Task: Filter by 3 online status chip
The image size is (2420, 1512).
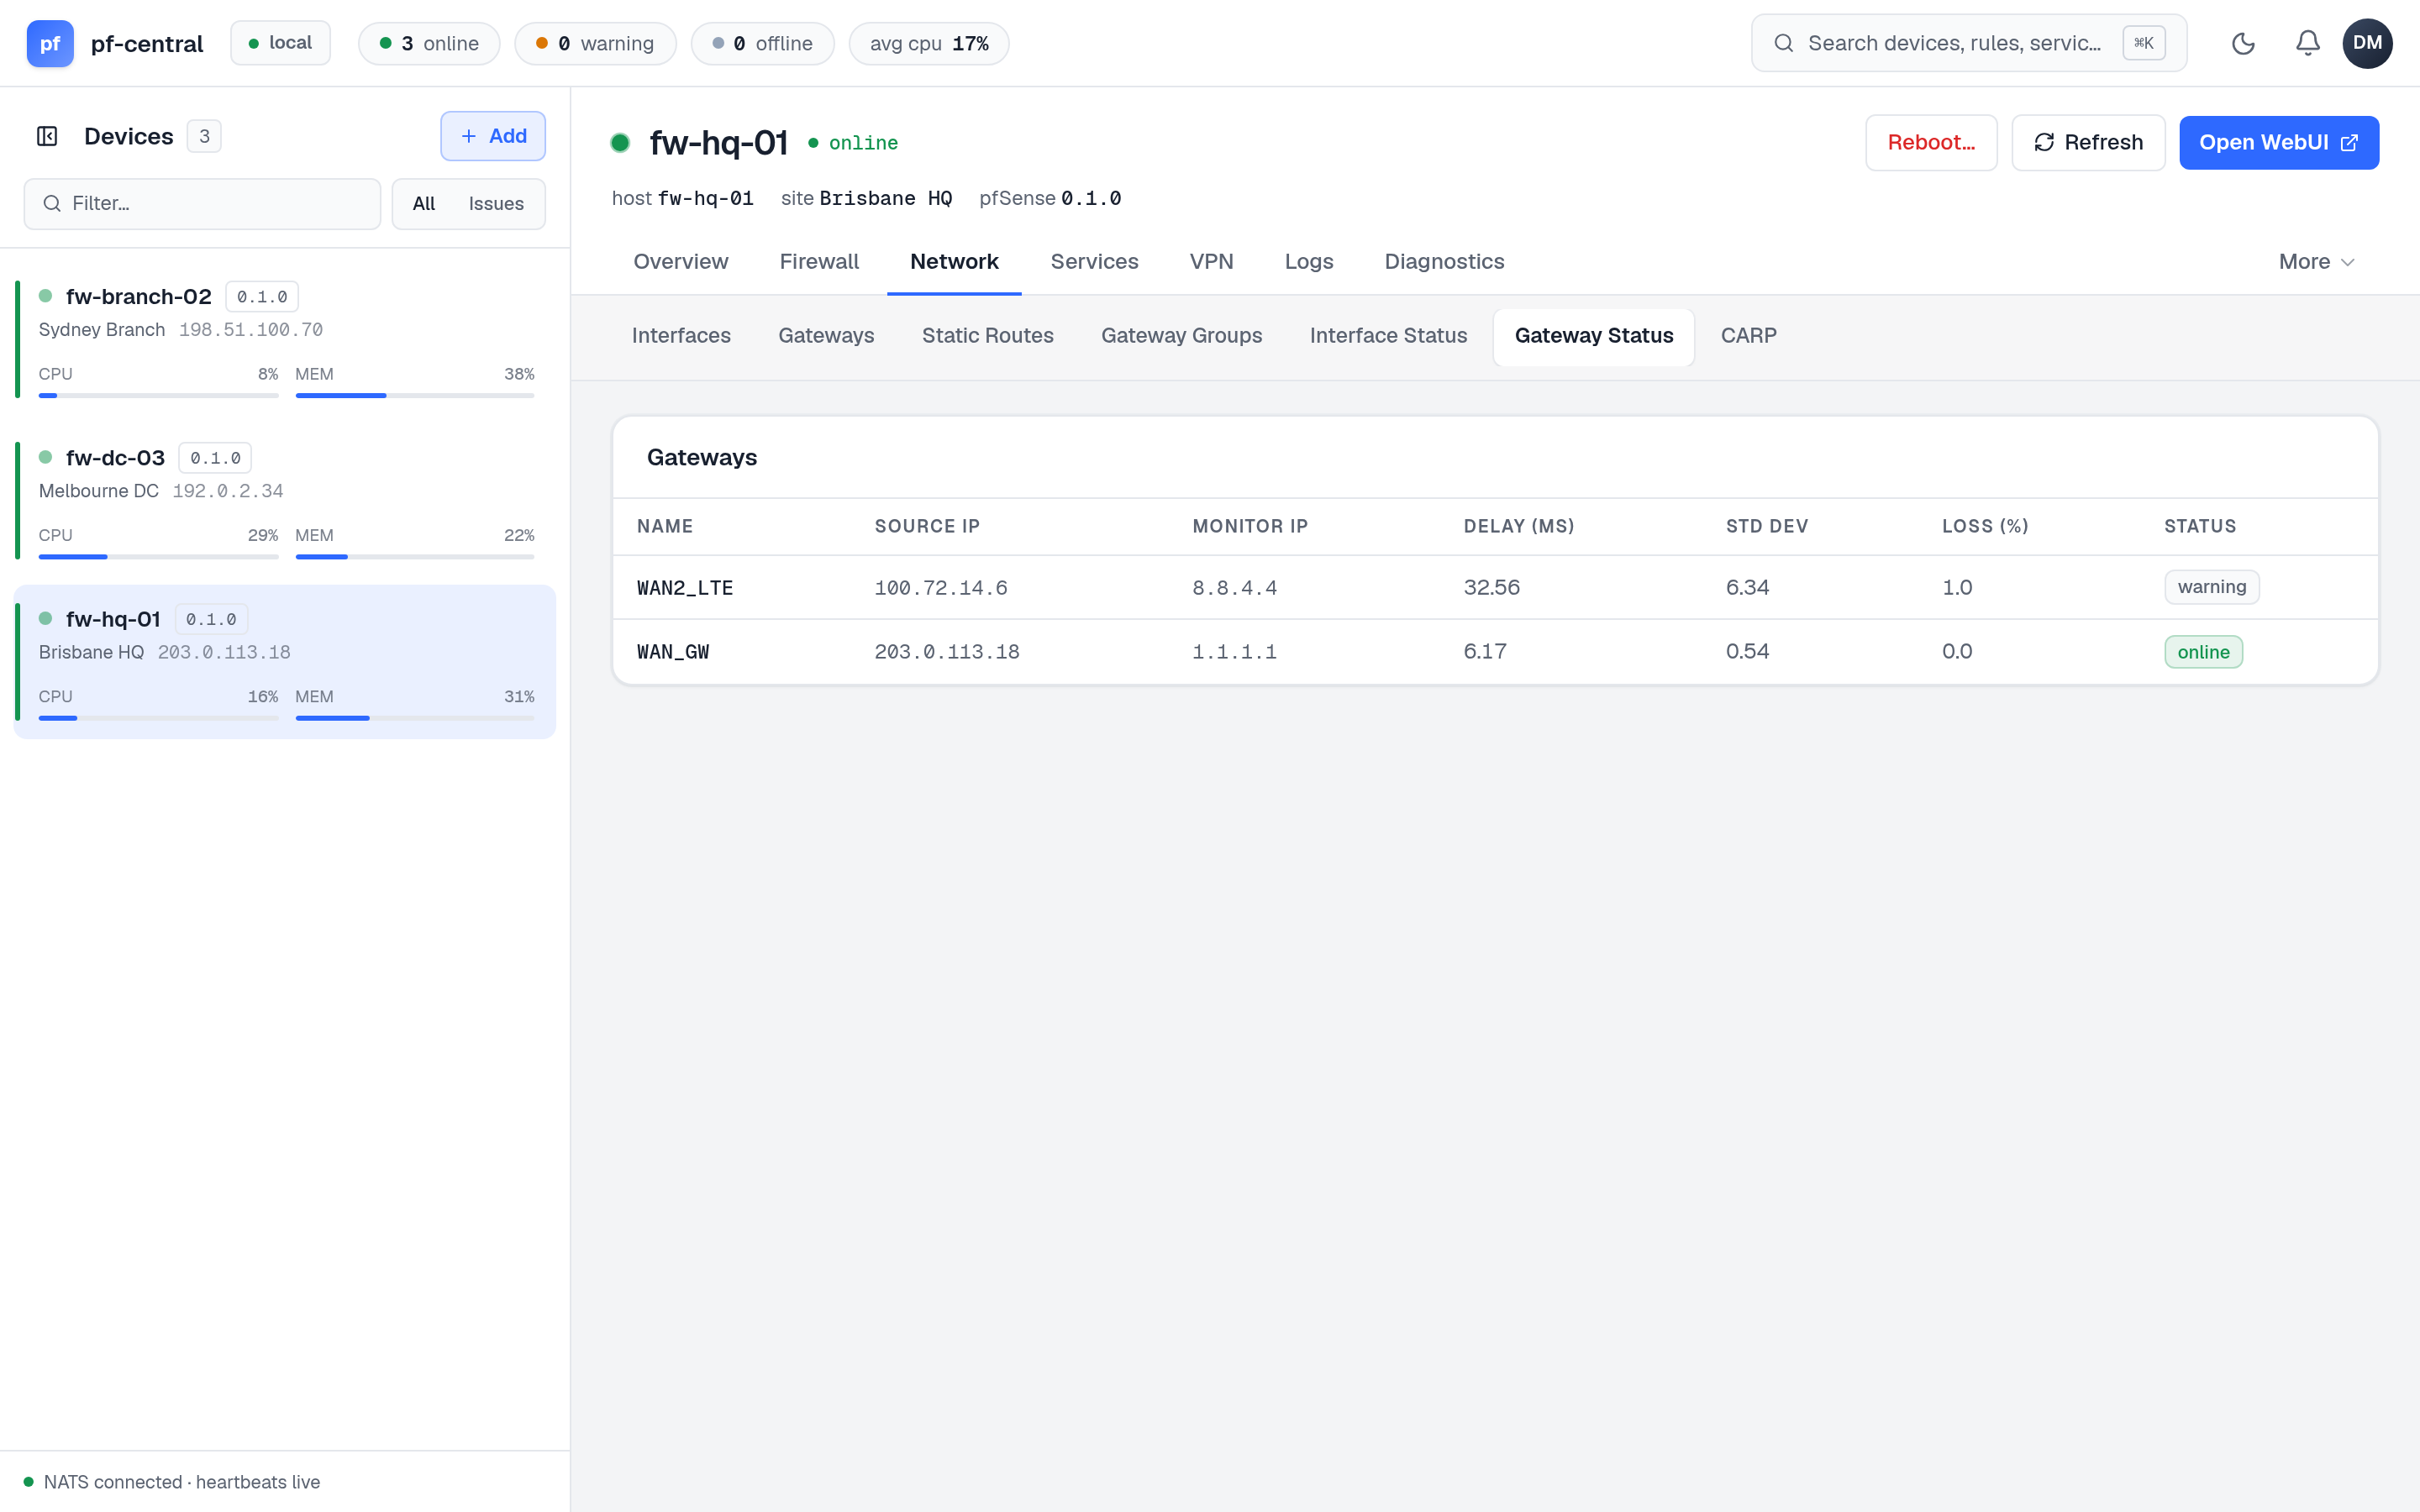Action: pyautogui.click(x=429, y=43)
